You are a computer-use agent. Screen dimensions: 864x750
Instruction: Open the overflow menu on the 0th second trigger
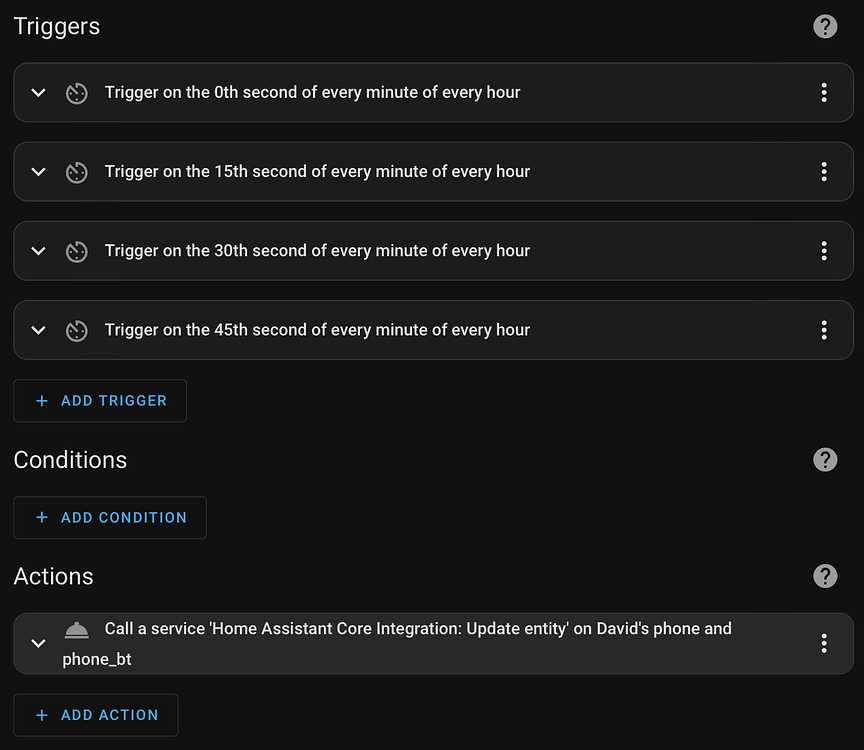coord(824,92)
